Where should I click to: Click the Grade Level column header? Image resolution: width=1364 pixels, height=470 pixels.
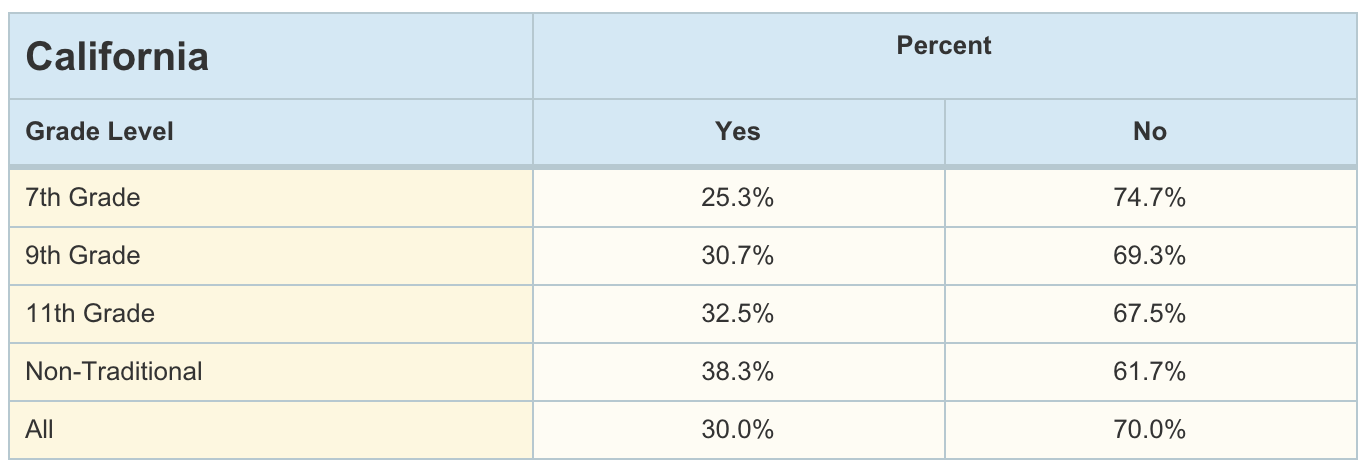99,131
